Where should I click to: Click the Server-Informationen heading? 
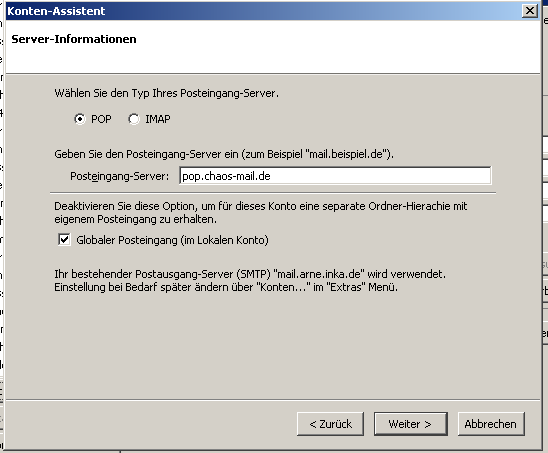click(x=74, y=39)
